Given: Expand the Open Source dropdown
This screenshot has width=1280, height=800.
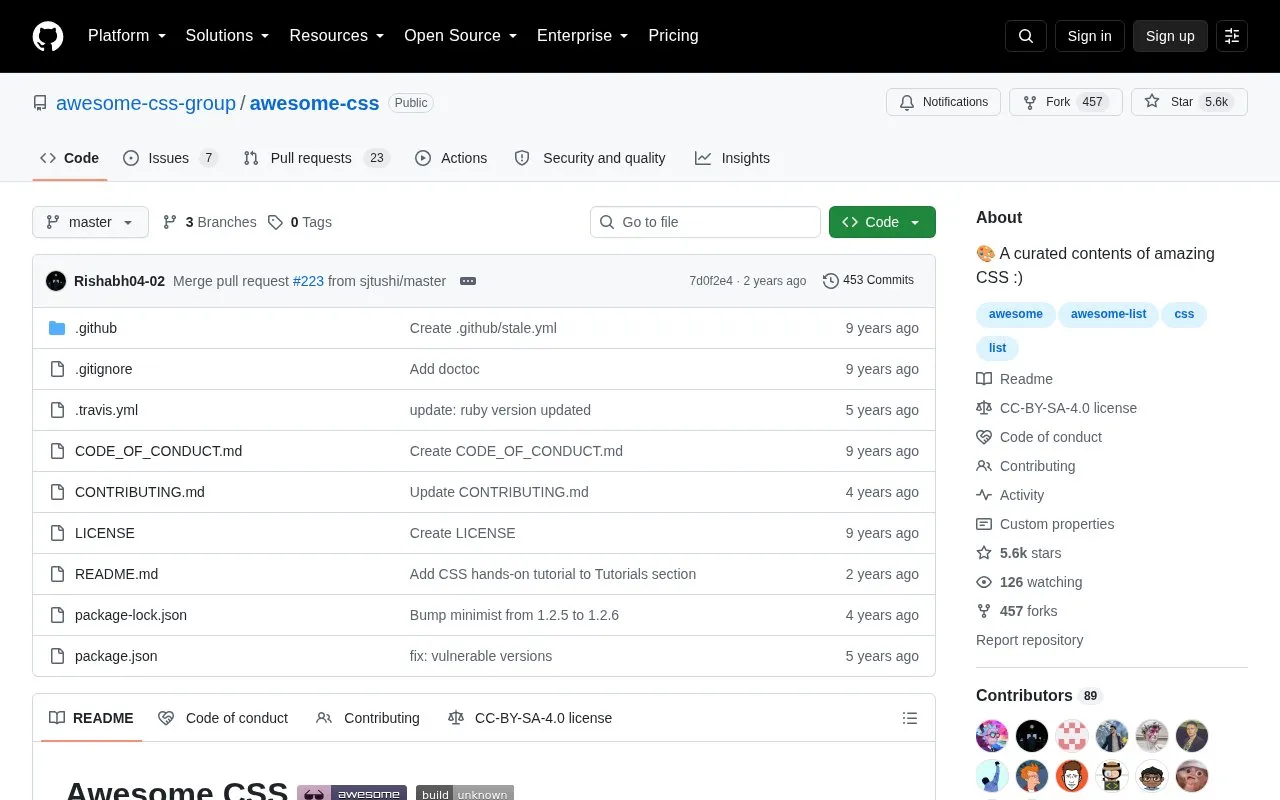Looking at the screenshot, I should 461,36.
